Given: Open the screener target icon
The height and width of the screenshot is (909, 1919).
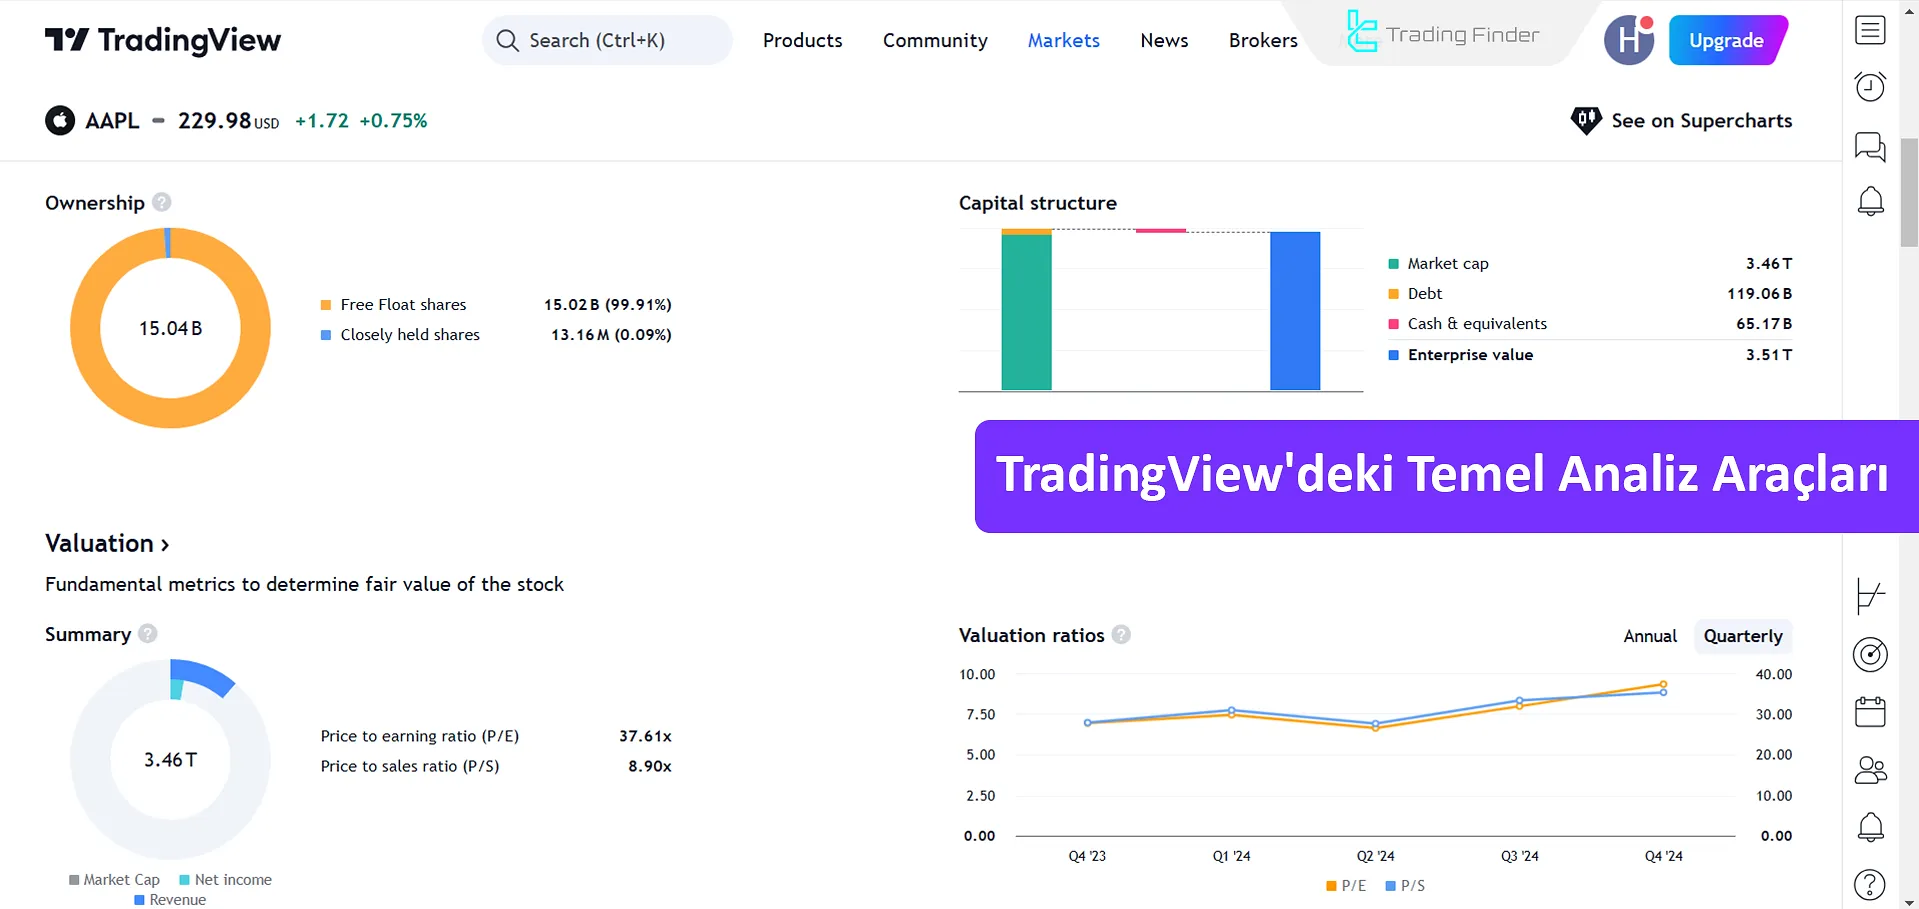Looking at the screenshot, I should tap(1869, 655).
